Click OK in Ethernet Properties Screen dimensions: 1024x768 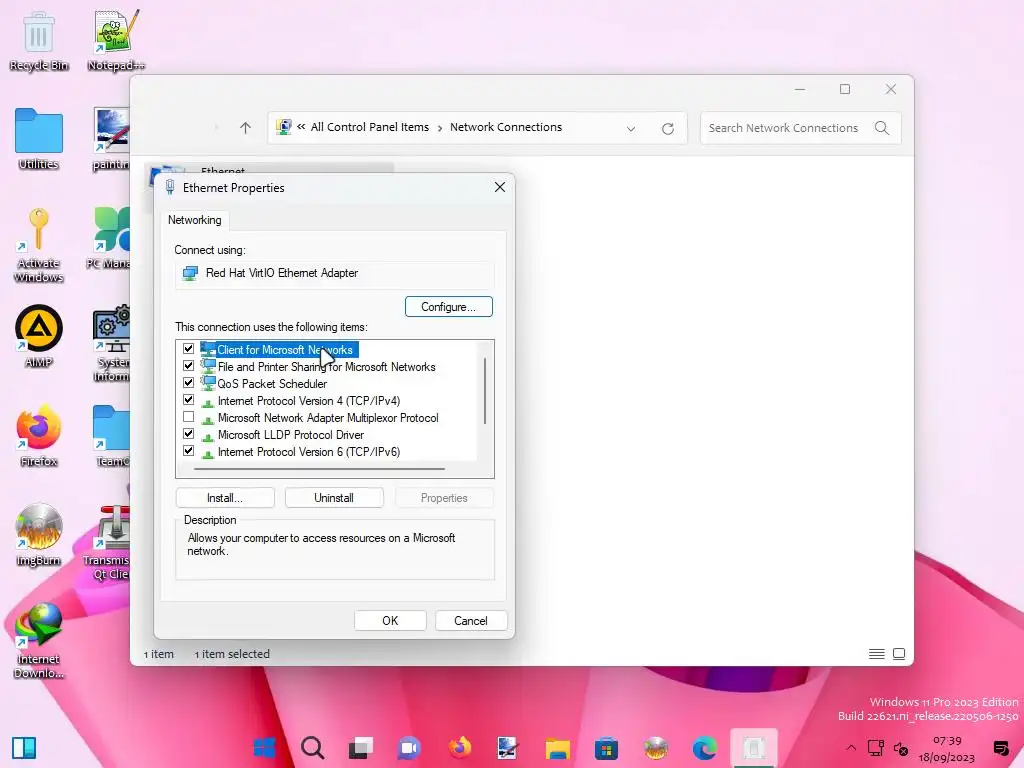click(x=390, y=620)
